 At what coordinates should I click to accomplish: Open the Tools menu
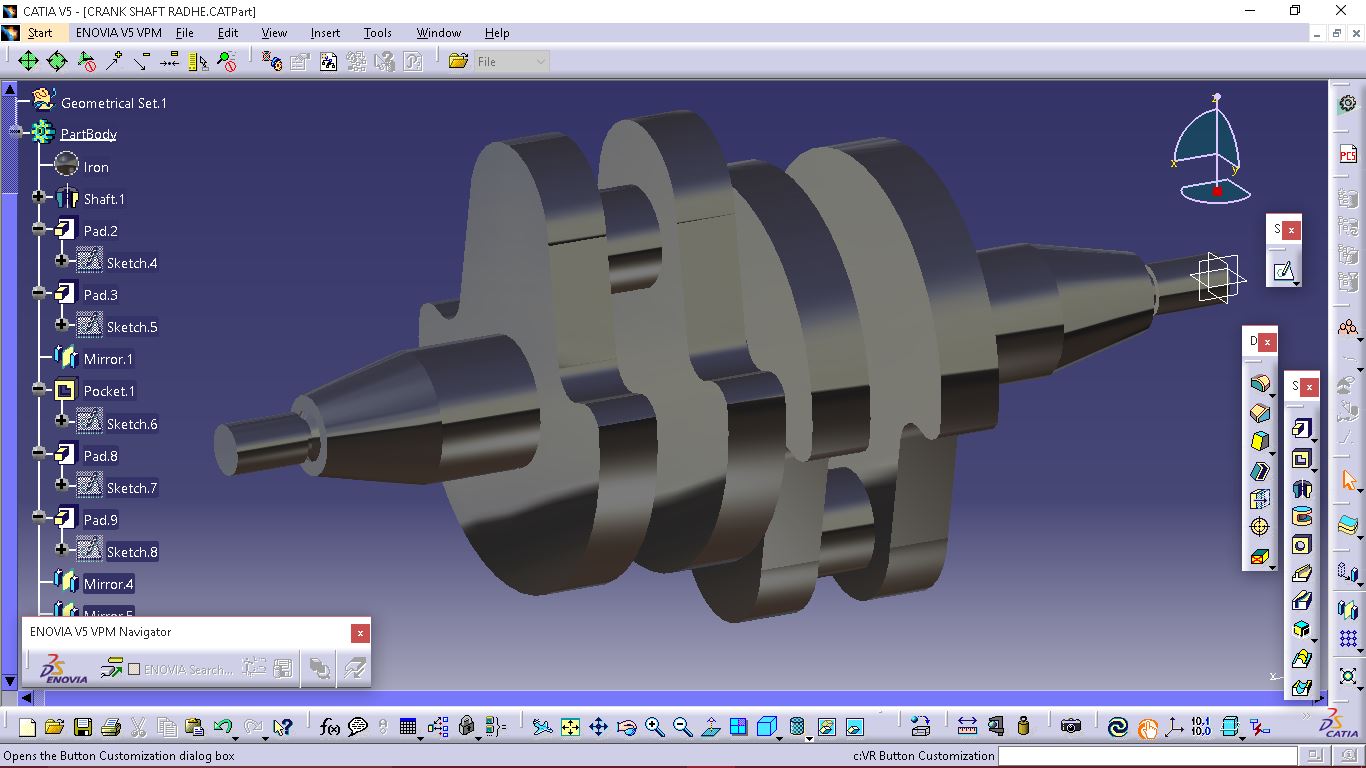377,32
